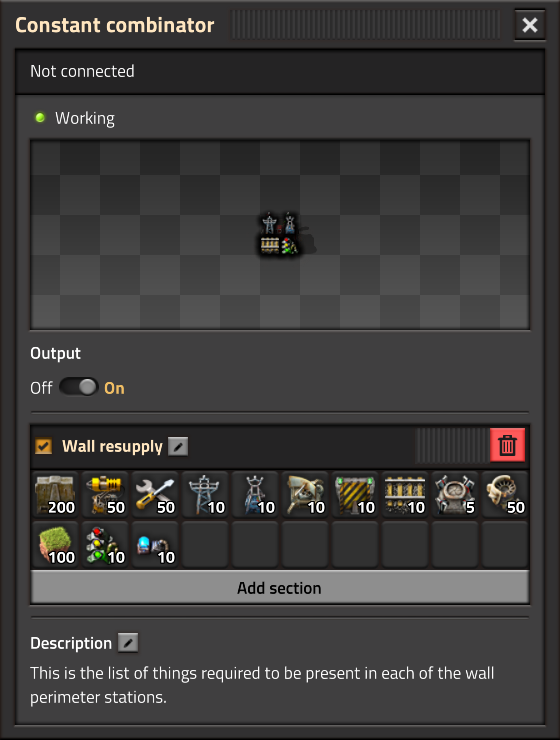Select the radar signal slot
The height and width of the screenshot is (740, 560).
click(306, 495)
